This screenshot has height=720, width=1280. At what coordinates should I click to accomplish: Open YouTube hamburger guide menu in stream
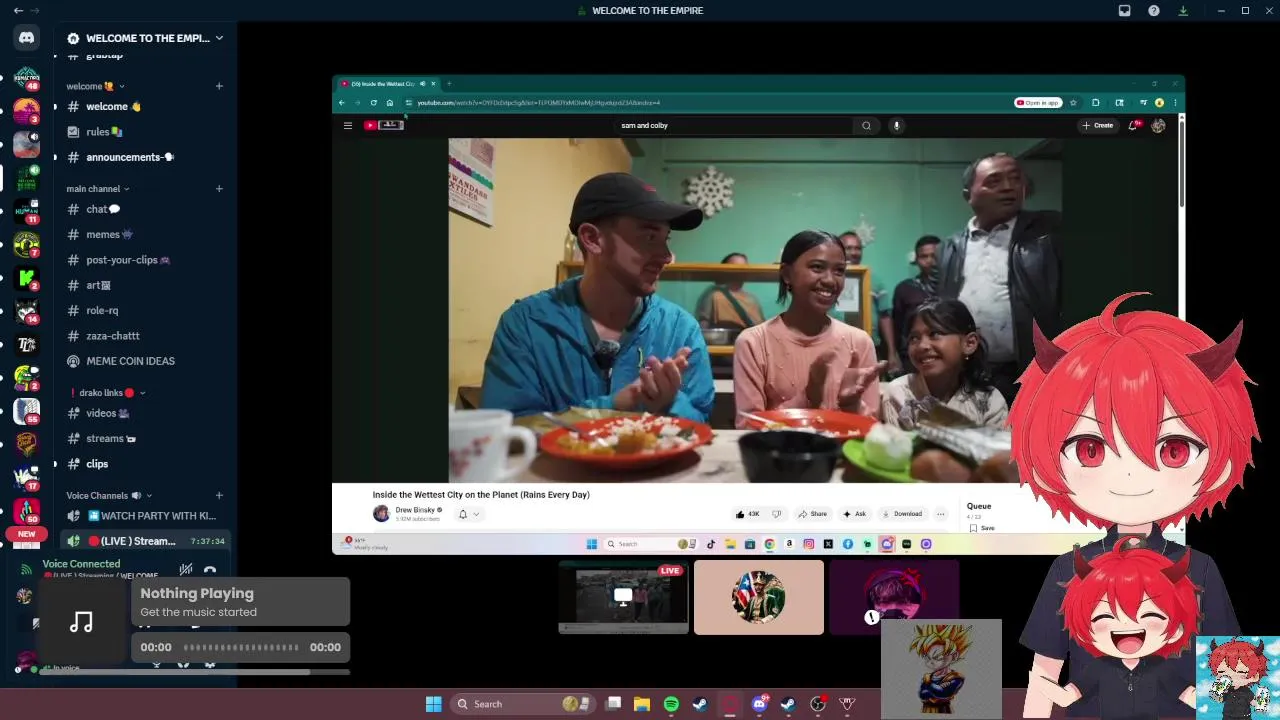(x=348, y=126)
